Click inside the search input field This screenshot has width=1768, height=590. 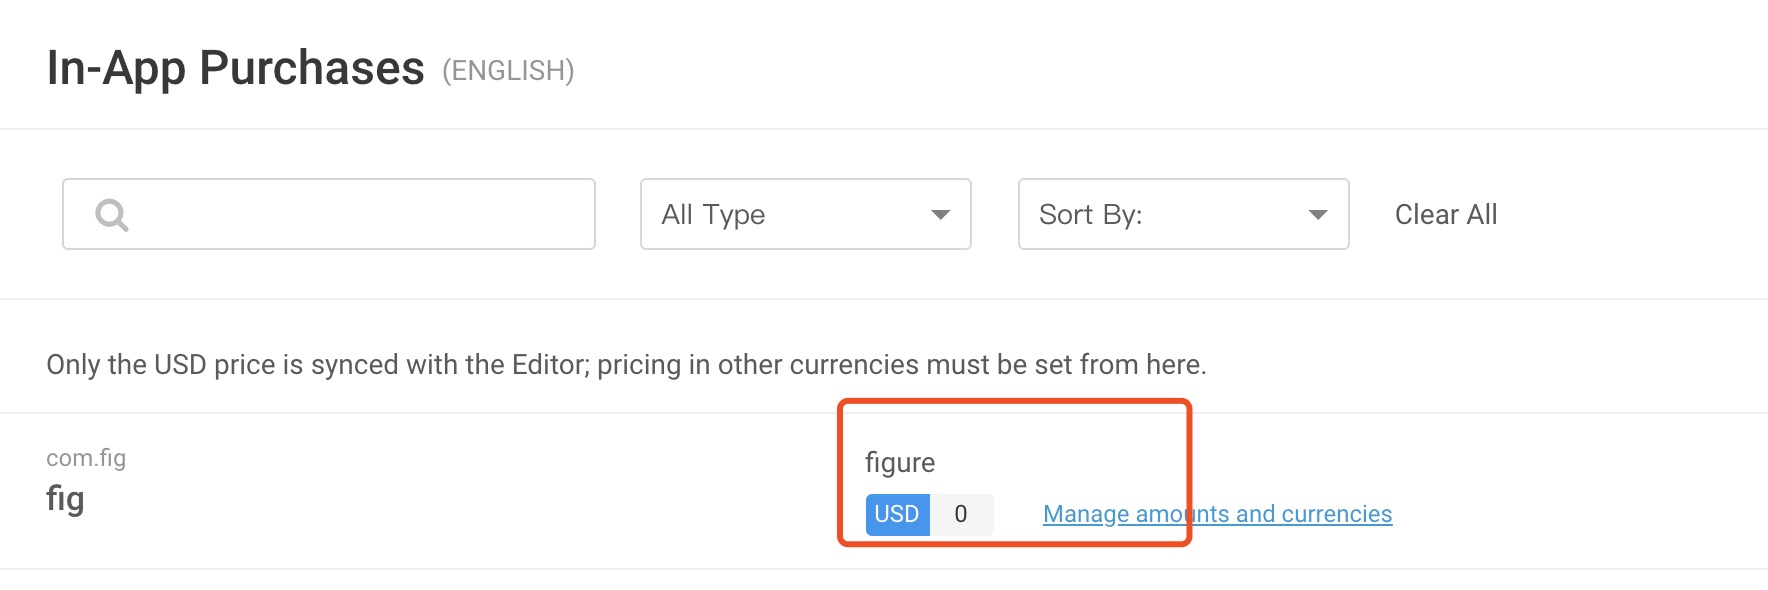pyautogui.click(x=330, y=213)
